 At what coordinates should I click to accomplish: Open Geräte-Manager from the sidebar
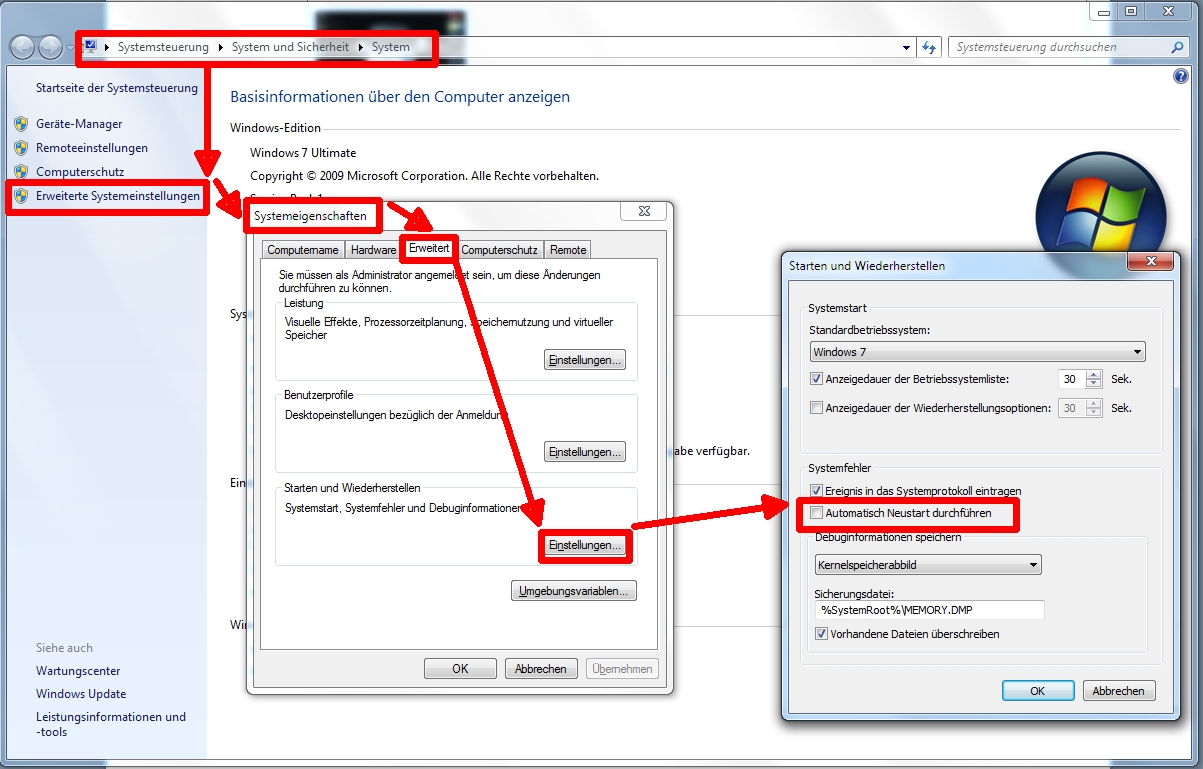[79, 124]
